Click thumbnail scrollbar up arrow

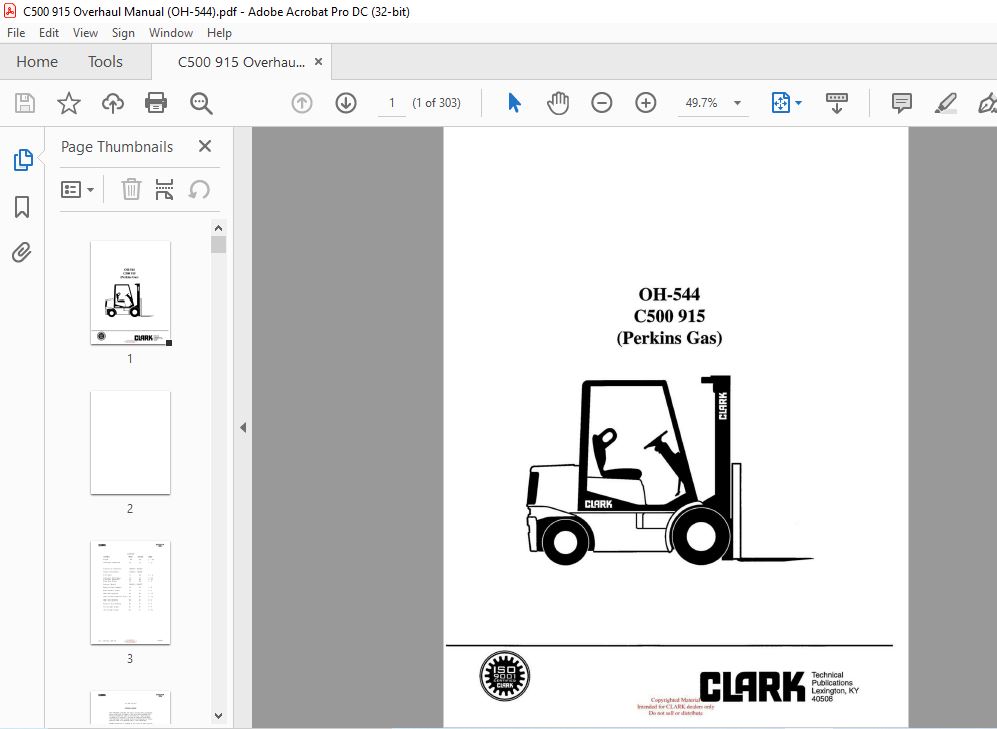219,228
